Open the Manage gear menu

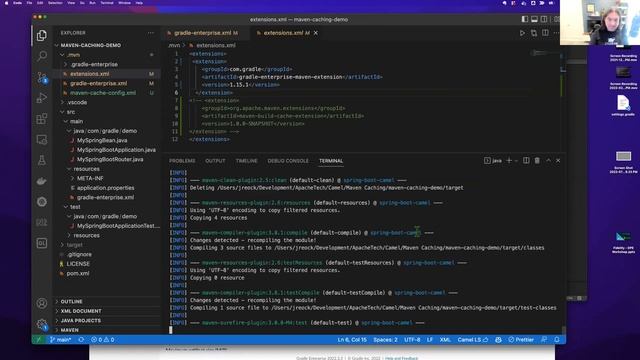click(x=42, y=324)
